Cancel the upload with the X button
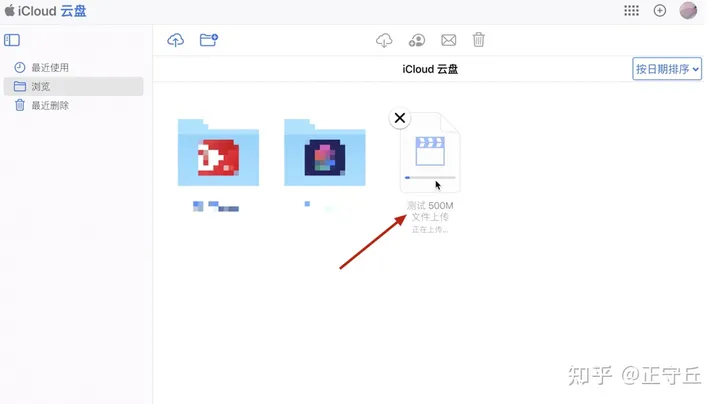 (399, 118)
